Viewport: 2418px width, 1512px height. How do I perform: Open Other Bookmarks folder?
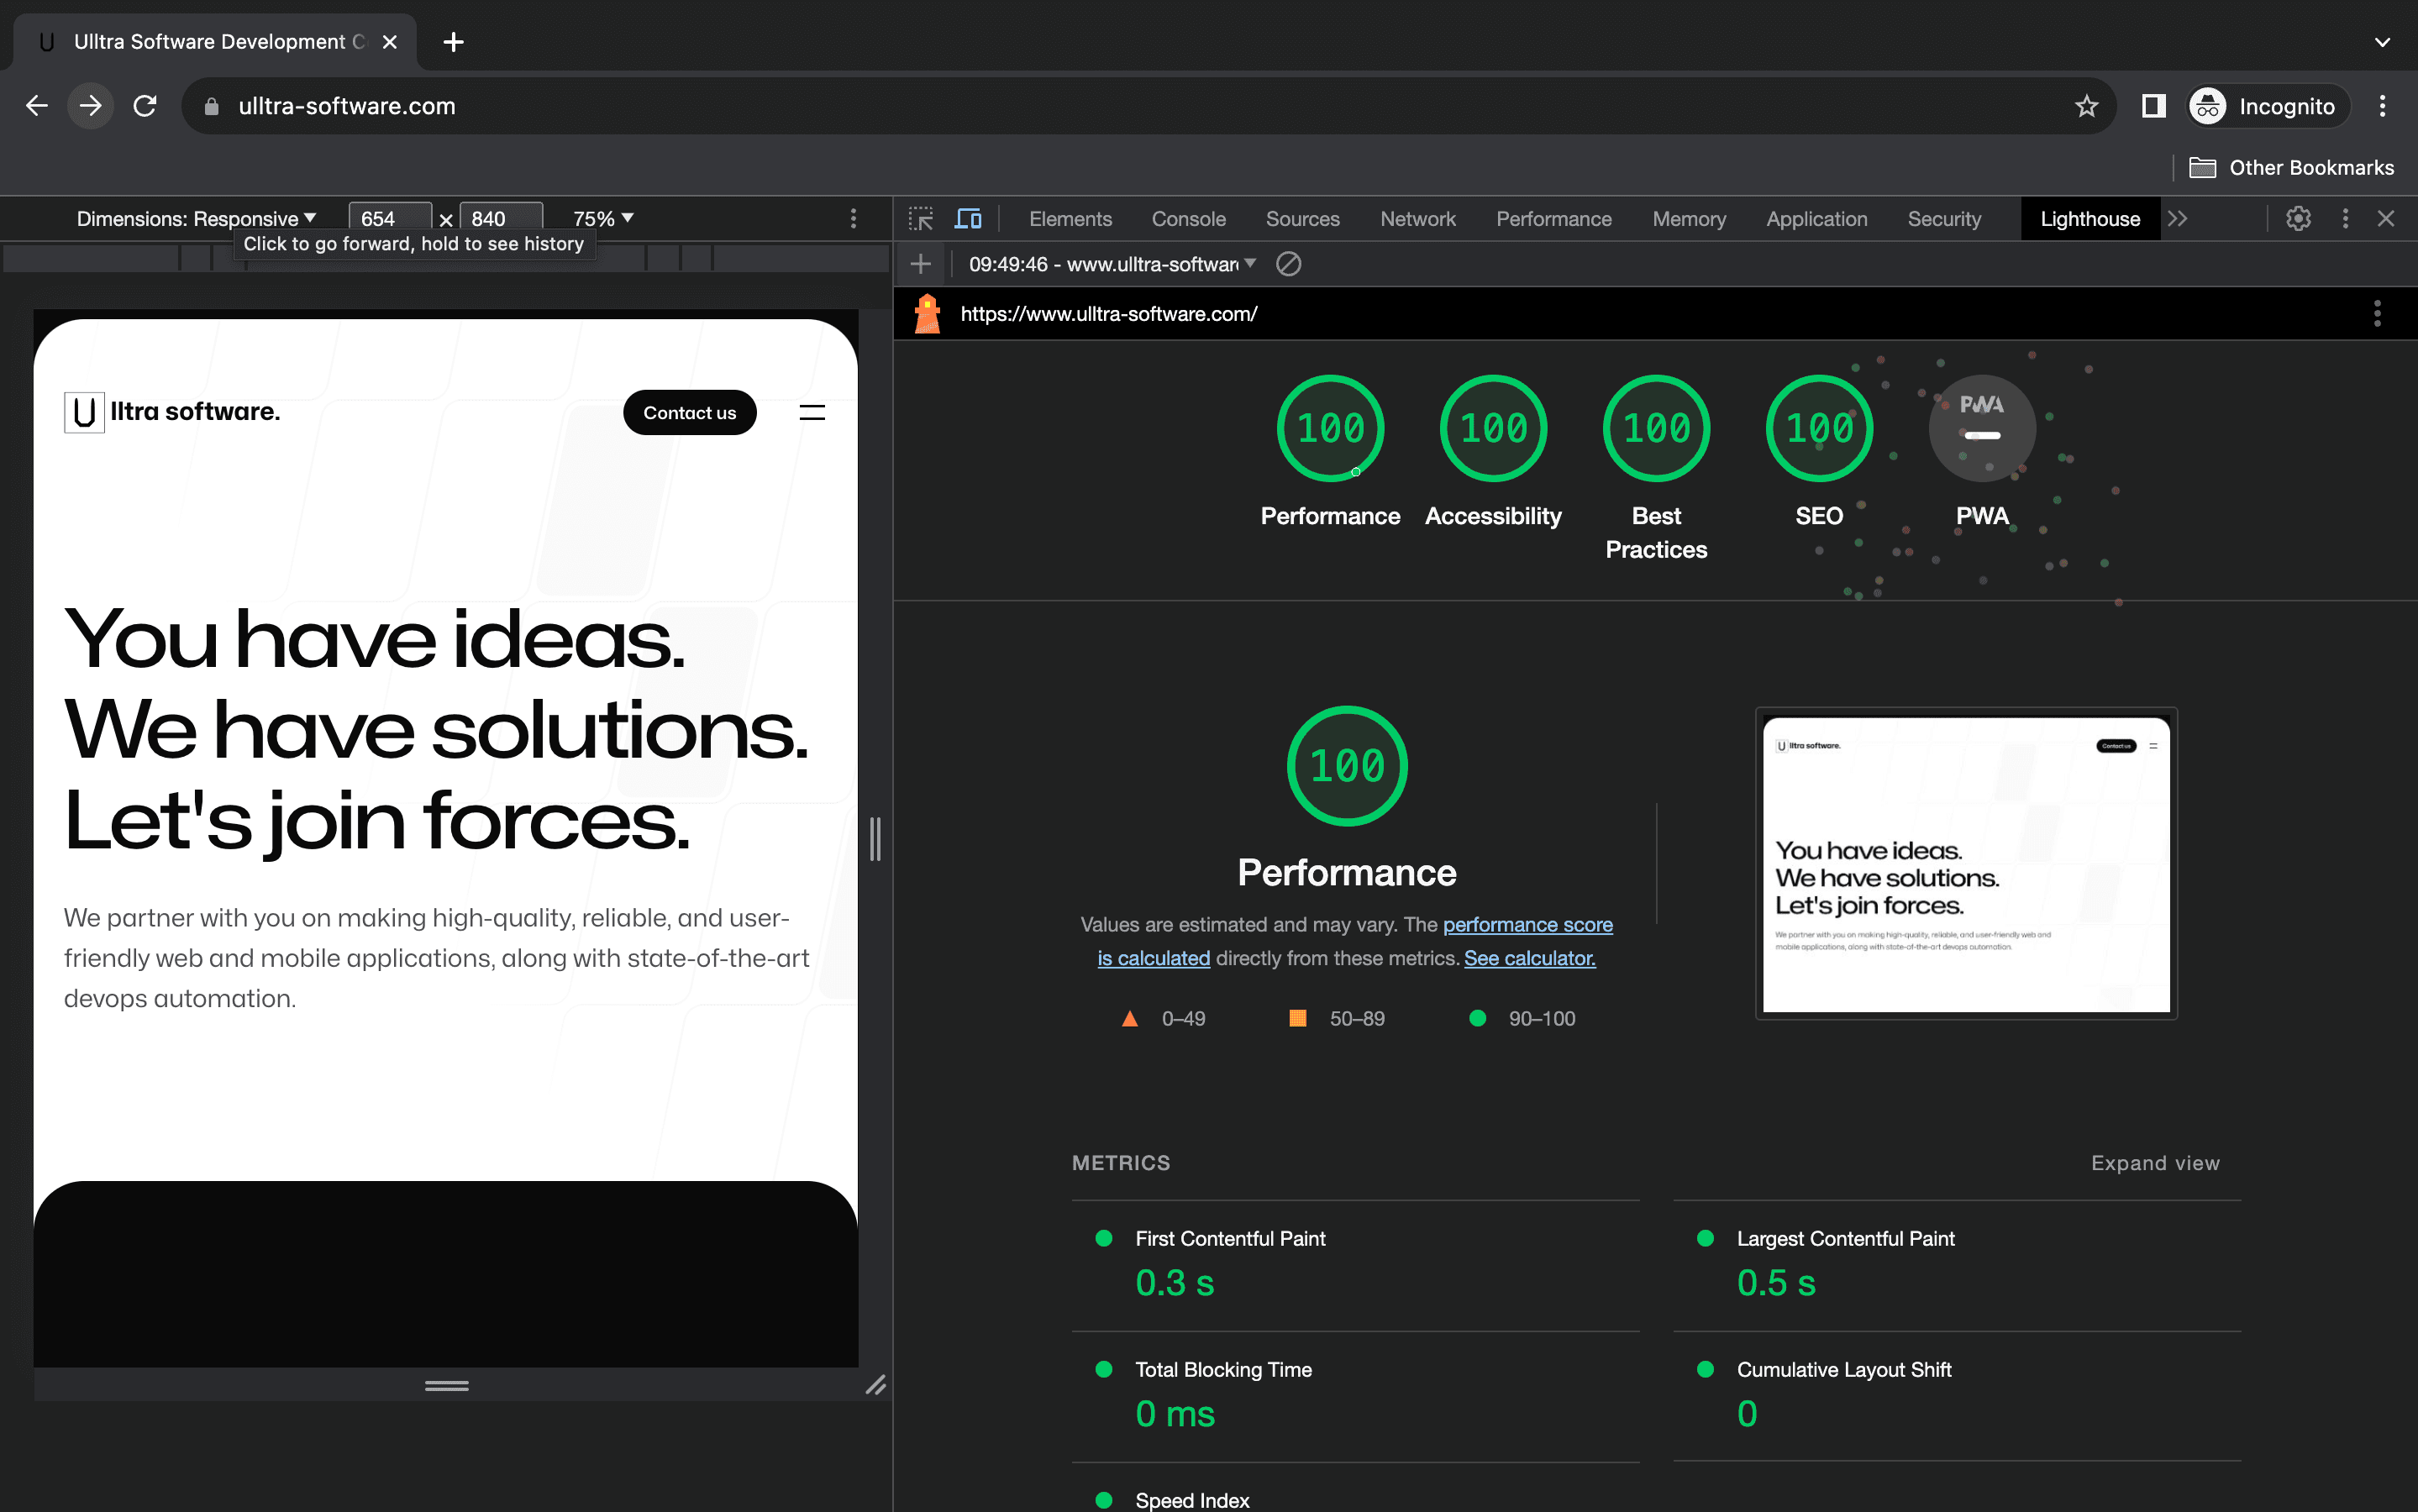click(2291, 167)
